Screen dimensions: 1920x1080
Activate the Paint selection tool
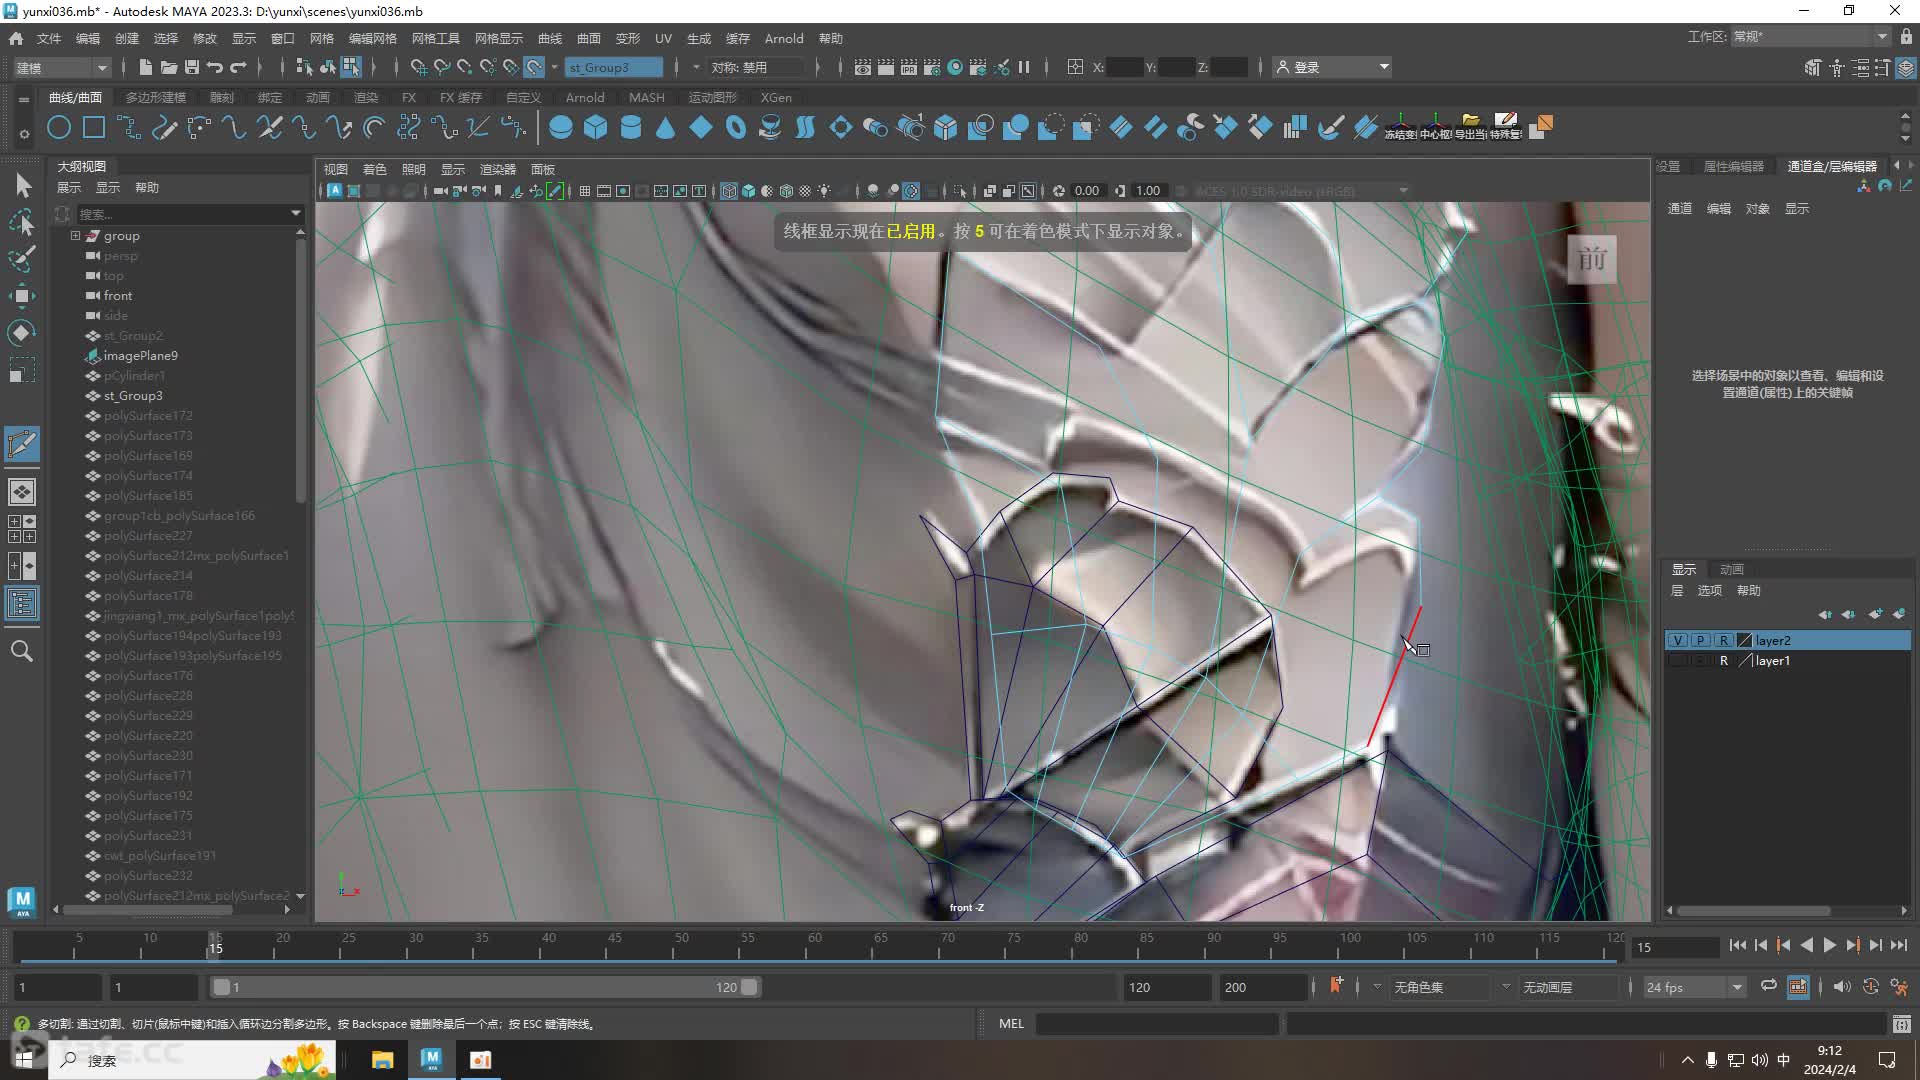pos(22,258)
